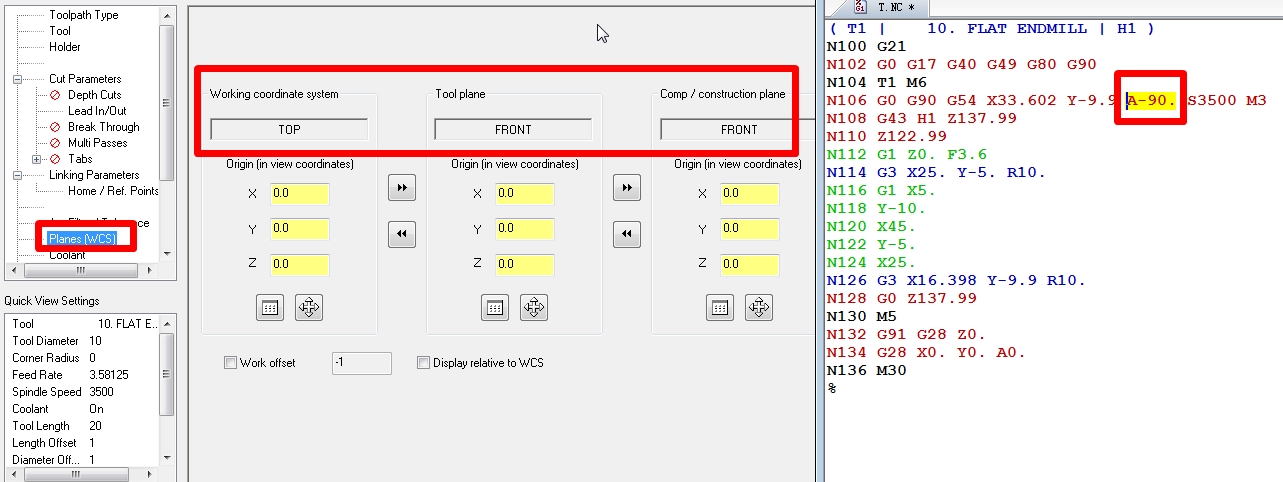Enable the Work offset checkbox

coord(231,363)
